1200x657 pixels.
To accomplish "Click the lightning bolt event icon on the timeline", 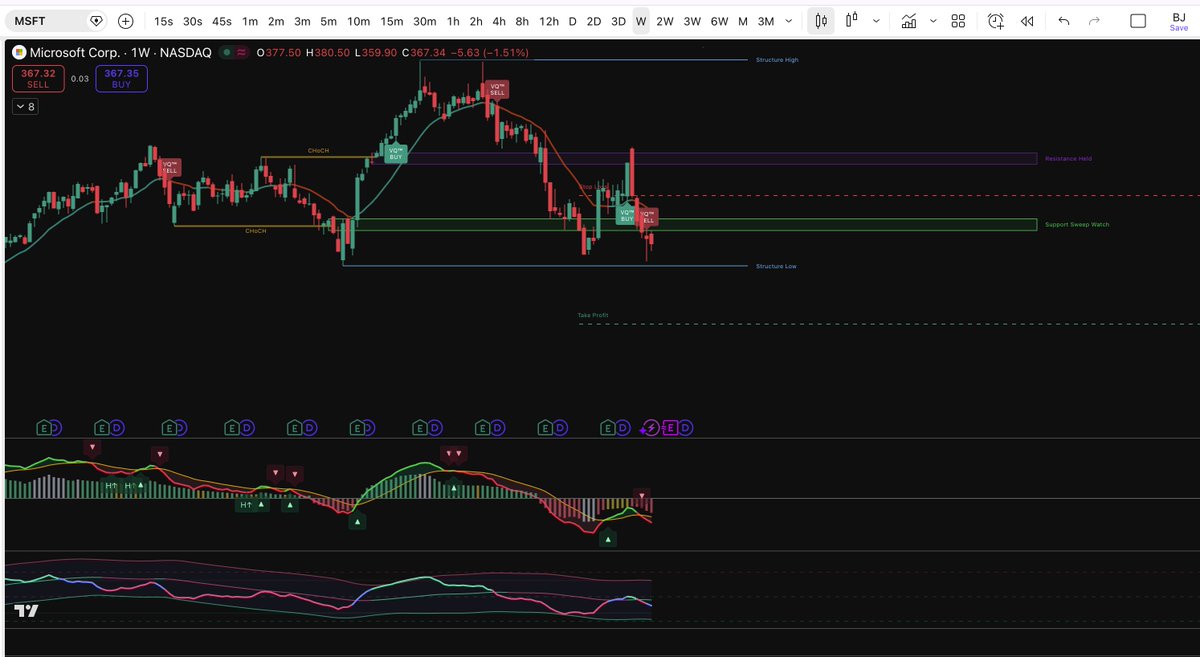I will pyautogui.click(x=652, y=428).
